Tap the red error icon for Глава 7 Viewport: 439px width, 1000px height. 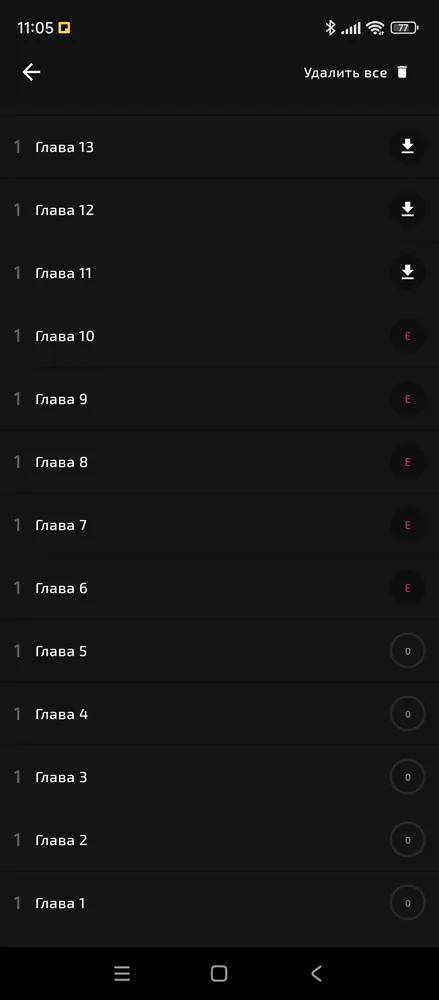[408, 526]
